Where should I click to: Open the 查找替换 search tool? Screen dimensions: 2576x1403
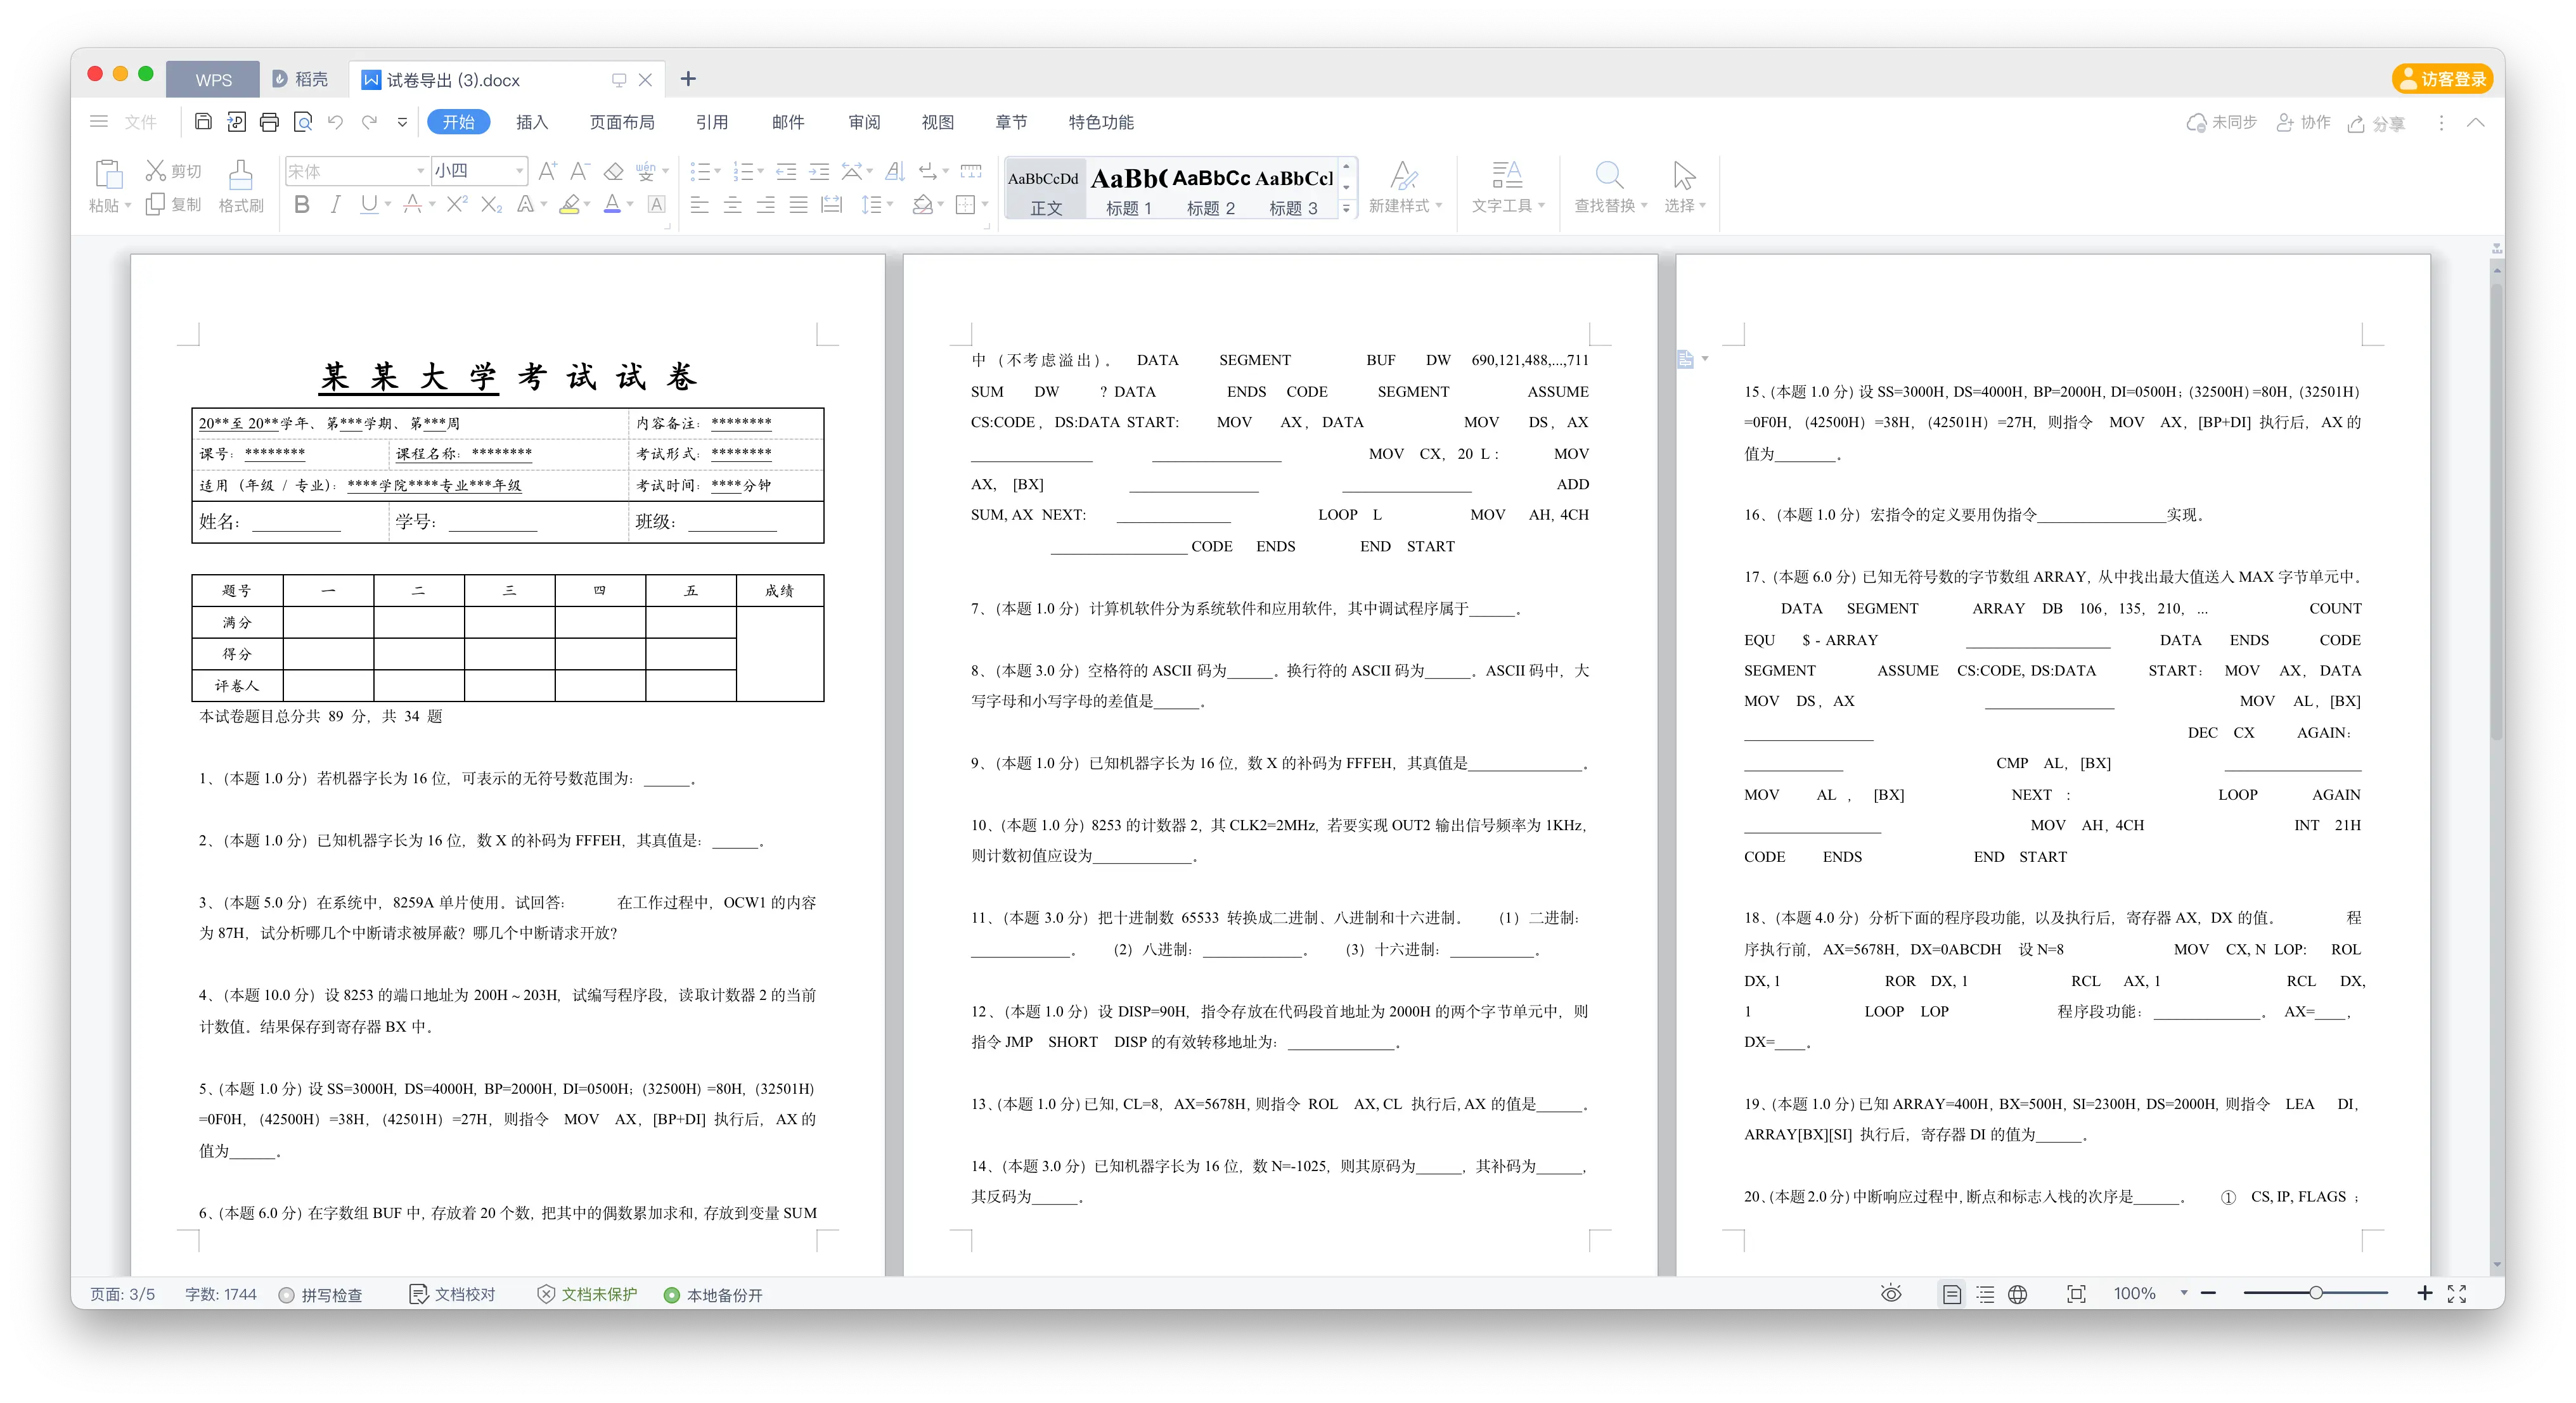pyautogui.click(x=1609, y=186)
